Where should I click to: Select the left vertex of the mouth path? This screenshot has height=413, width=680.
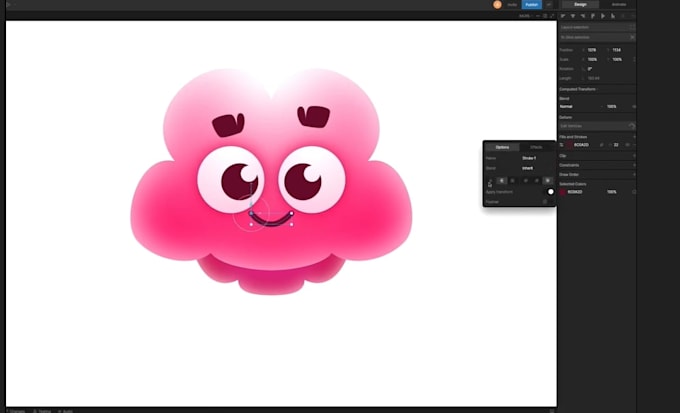coord(251,213)
